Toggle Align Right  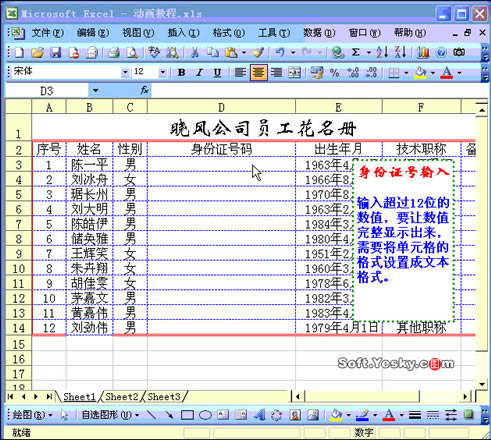click(x=276, y=72)
